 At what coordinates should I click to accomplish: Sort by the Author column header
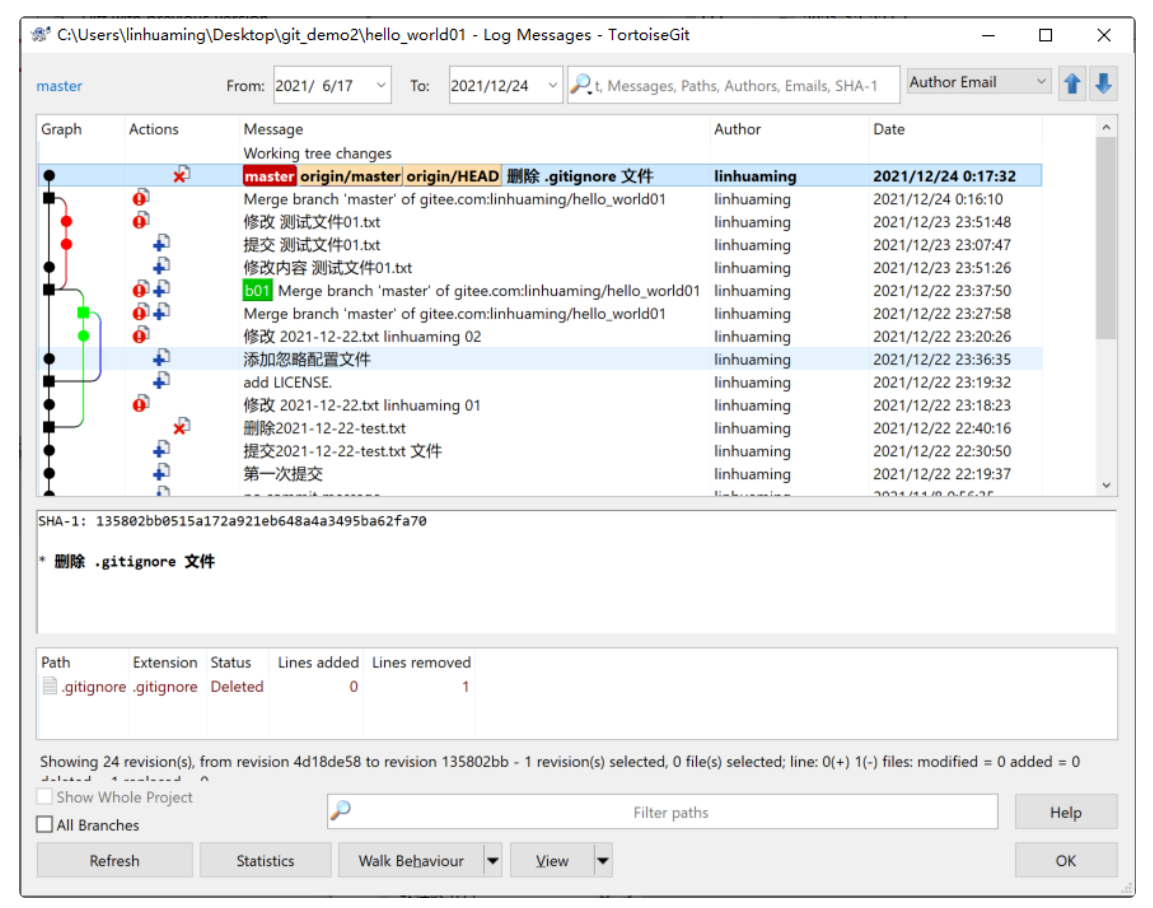[789, 129]
